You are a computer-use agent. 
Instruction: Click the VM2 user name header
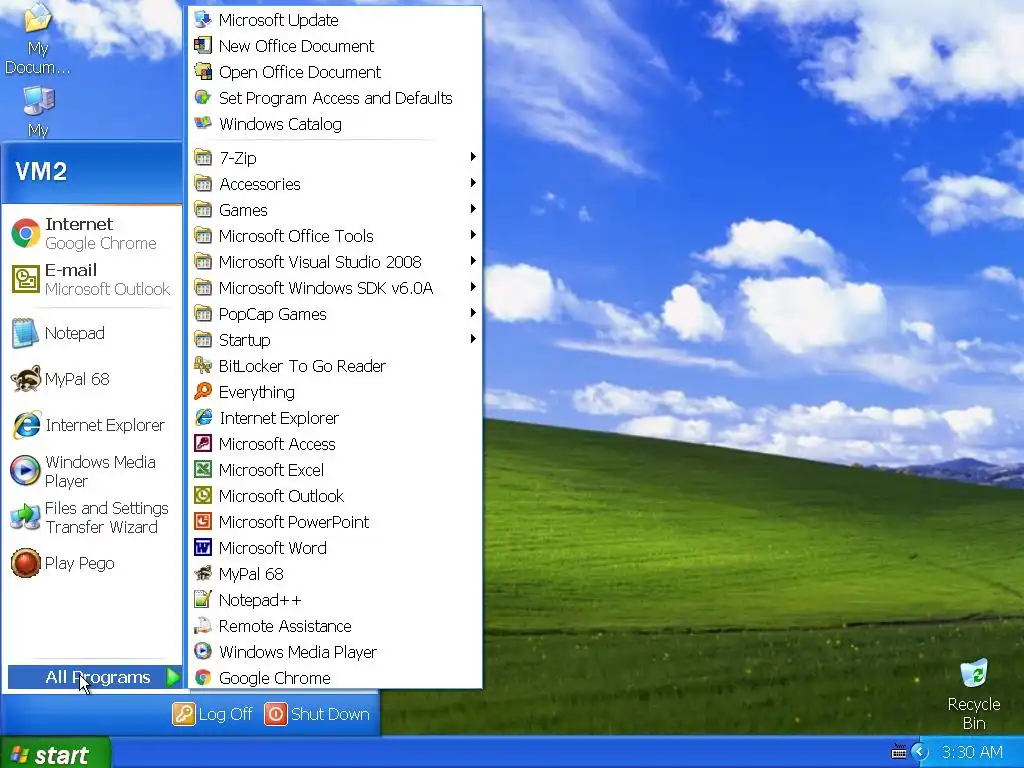click(40, 171)
